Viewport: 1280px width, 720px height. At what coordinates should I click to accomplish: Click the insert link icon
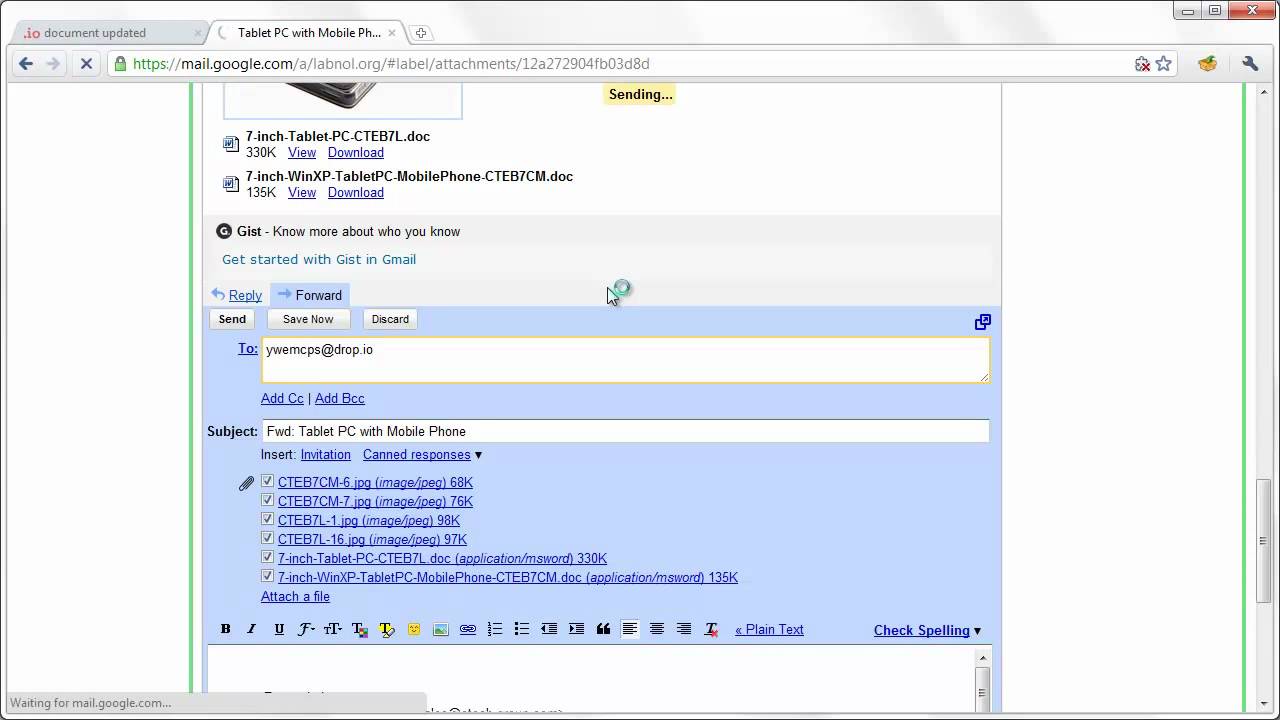(468, 629)
